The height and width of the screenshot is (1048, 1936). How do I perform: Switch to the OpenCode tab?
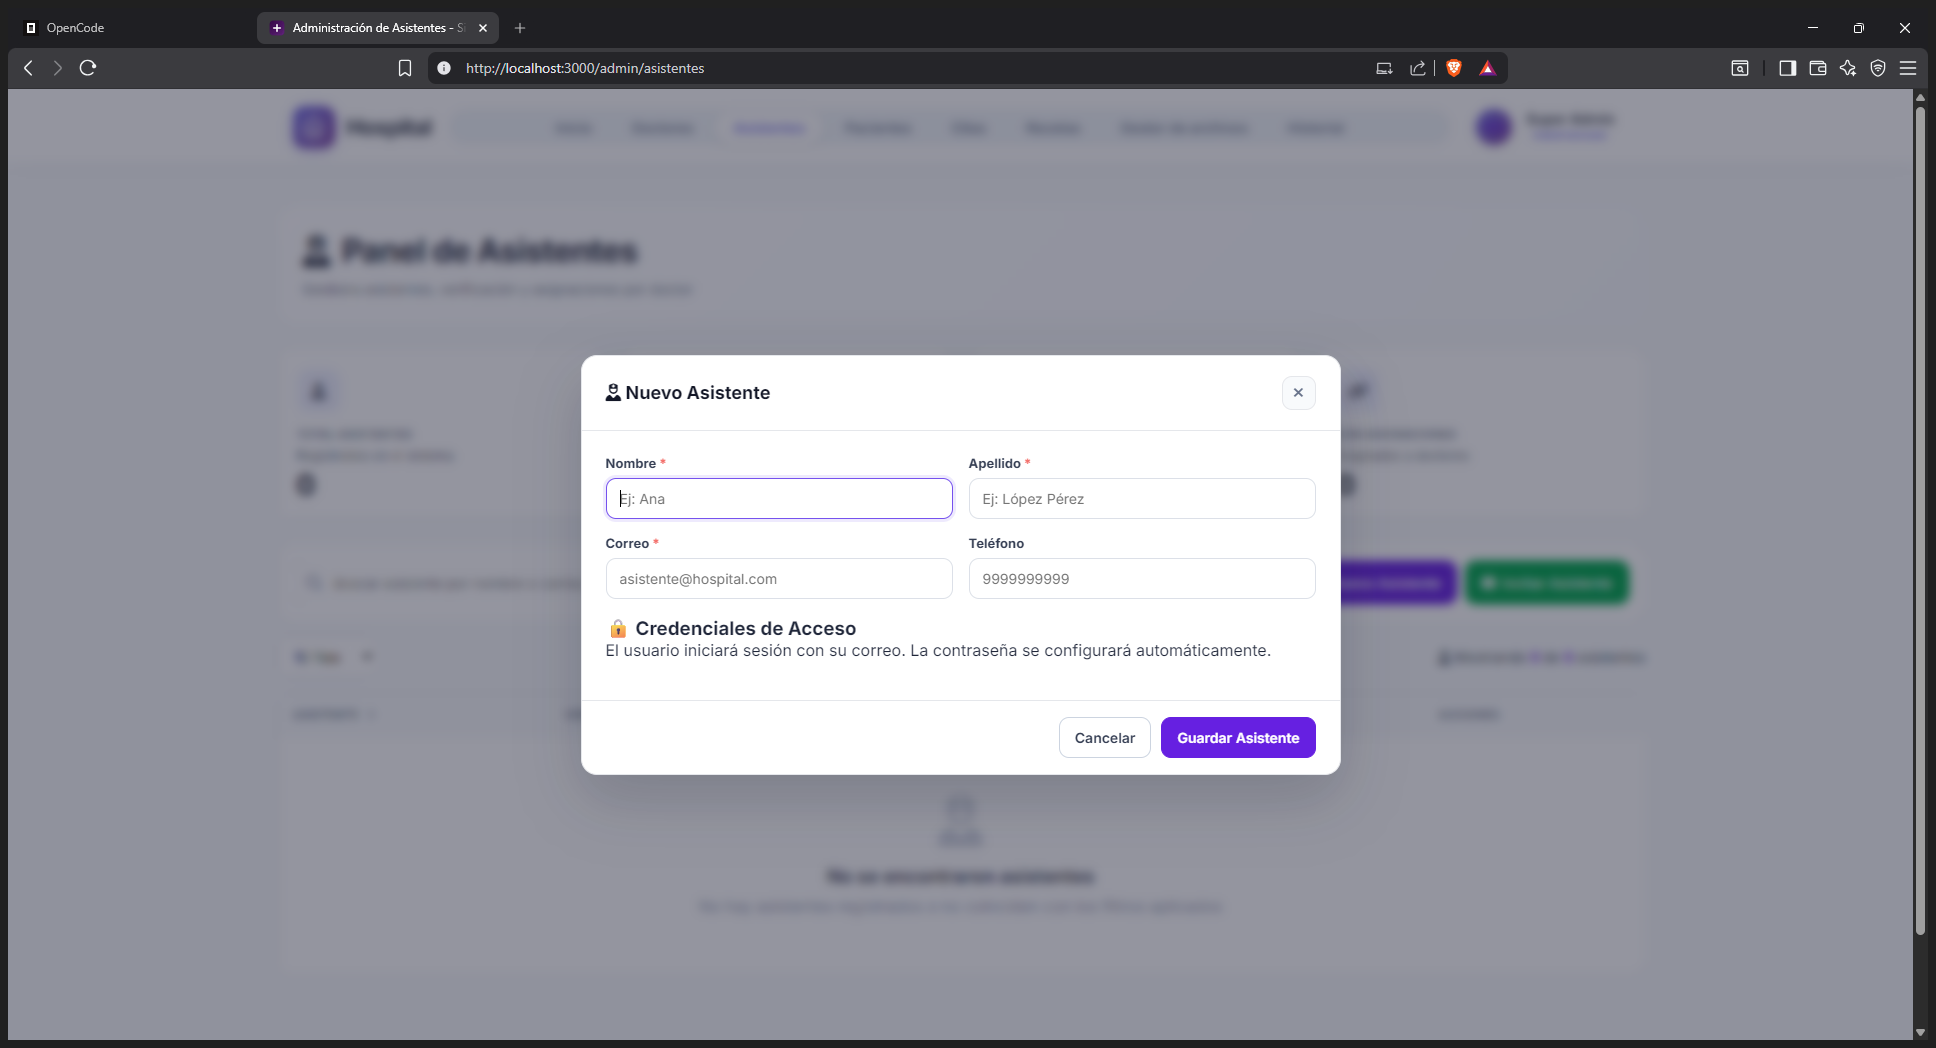[130, 28]
